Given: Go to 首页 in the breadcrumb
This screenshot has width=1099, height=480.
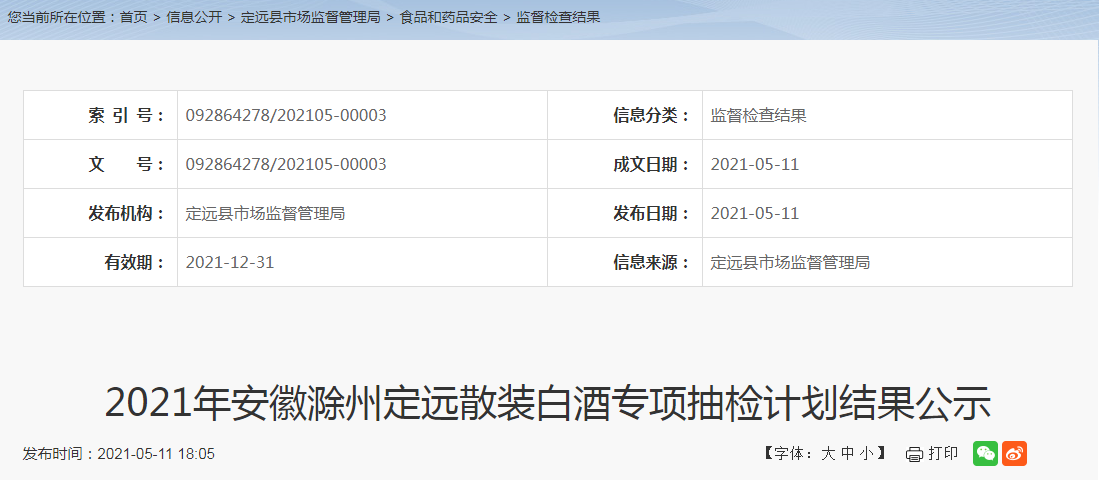Looking at the screenshot, I should click(134, 18).
